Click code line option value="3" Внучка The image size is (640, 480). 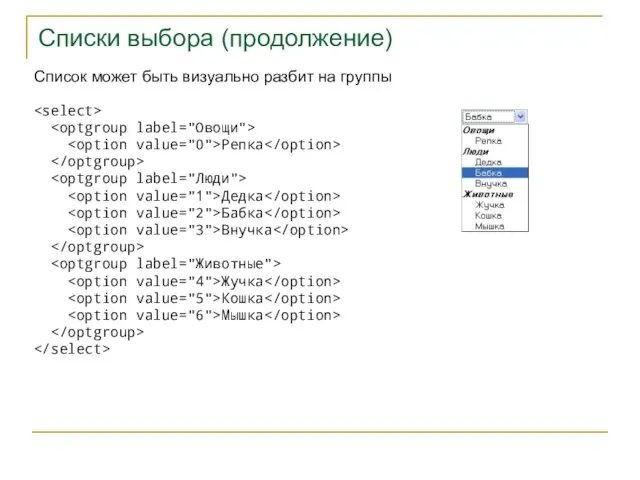pyautogui.click(x=208, y=230)
